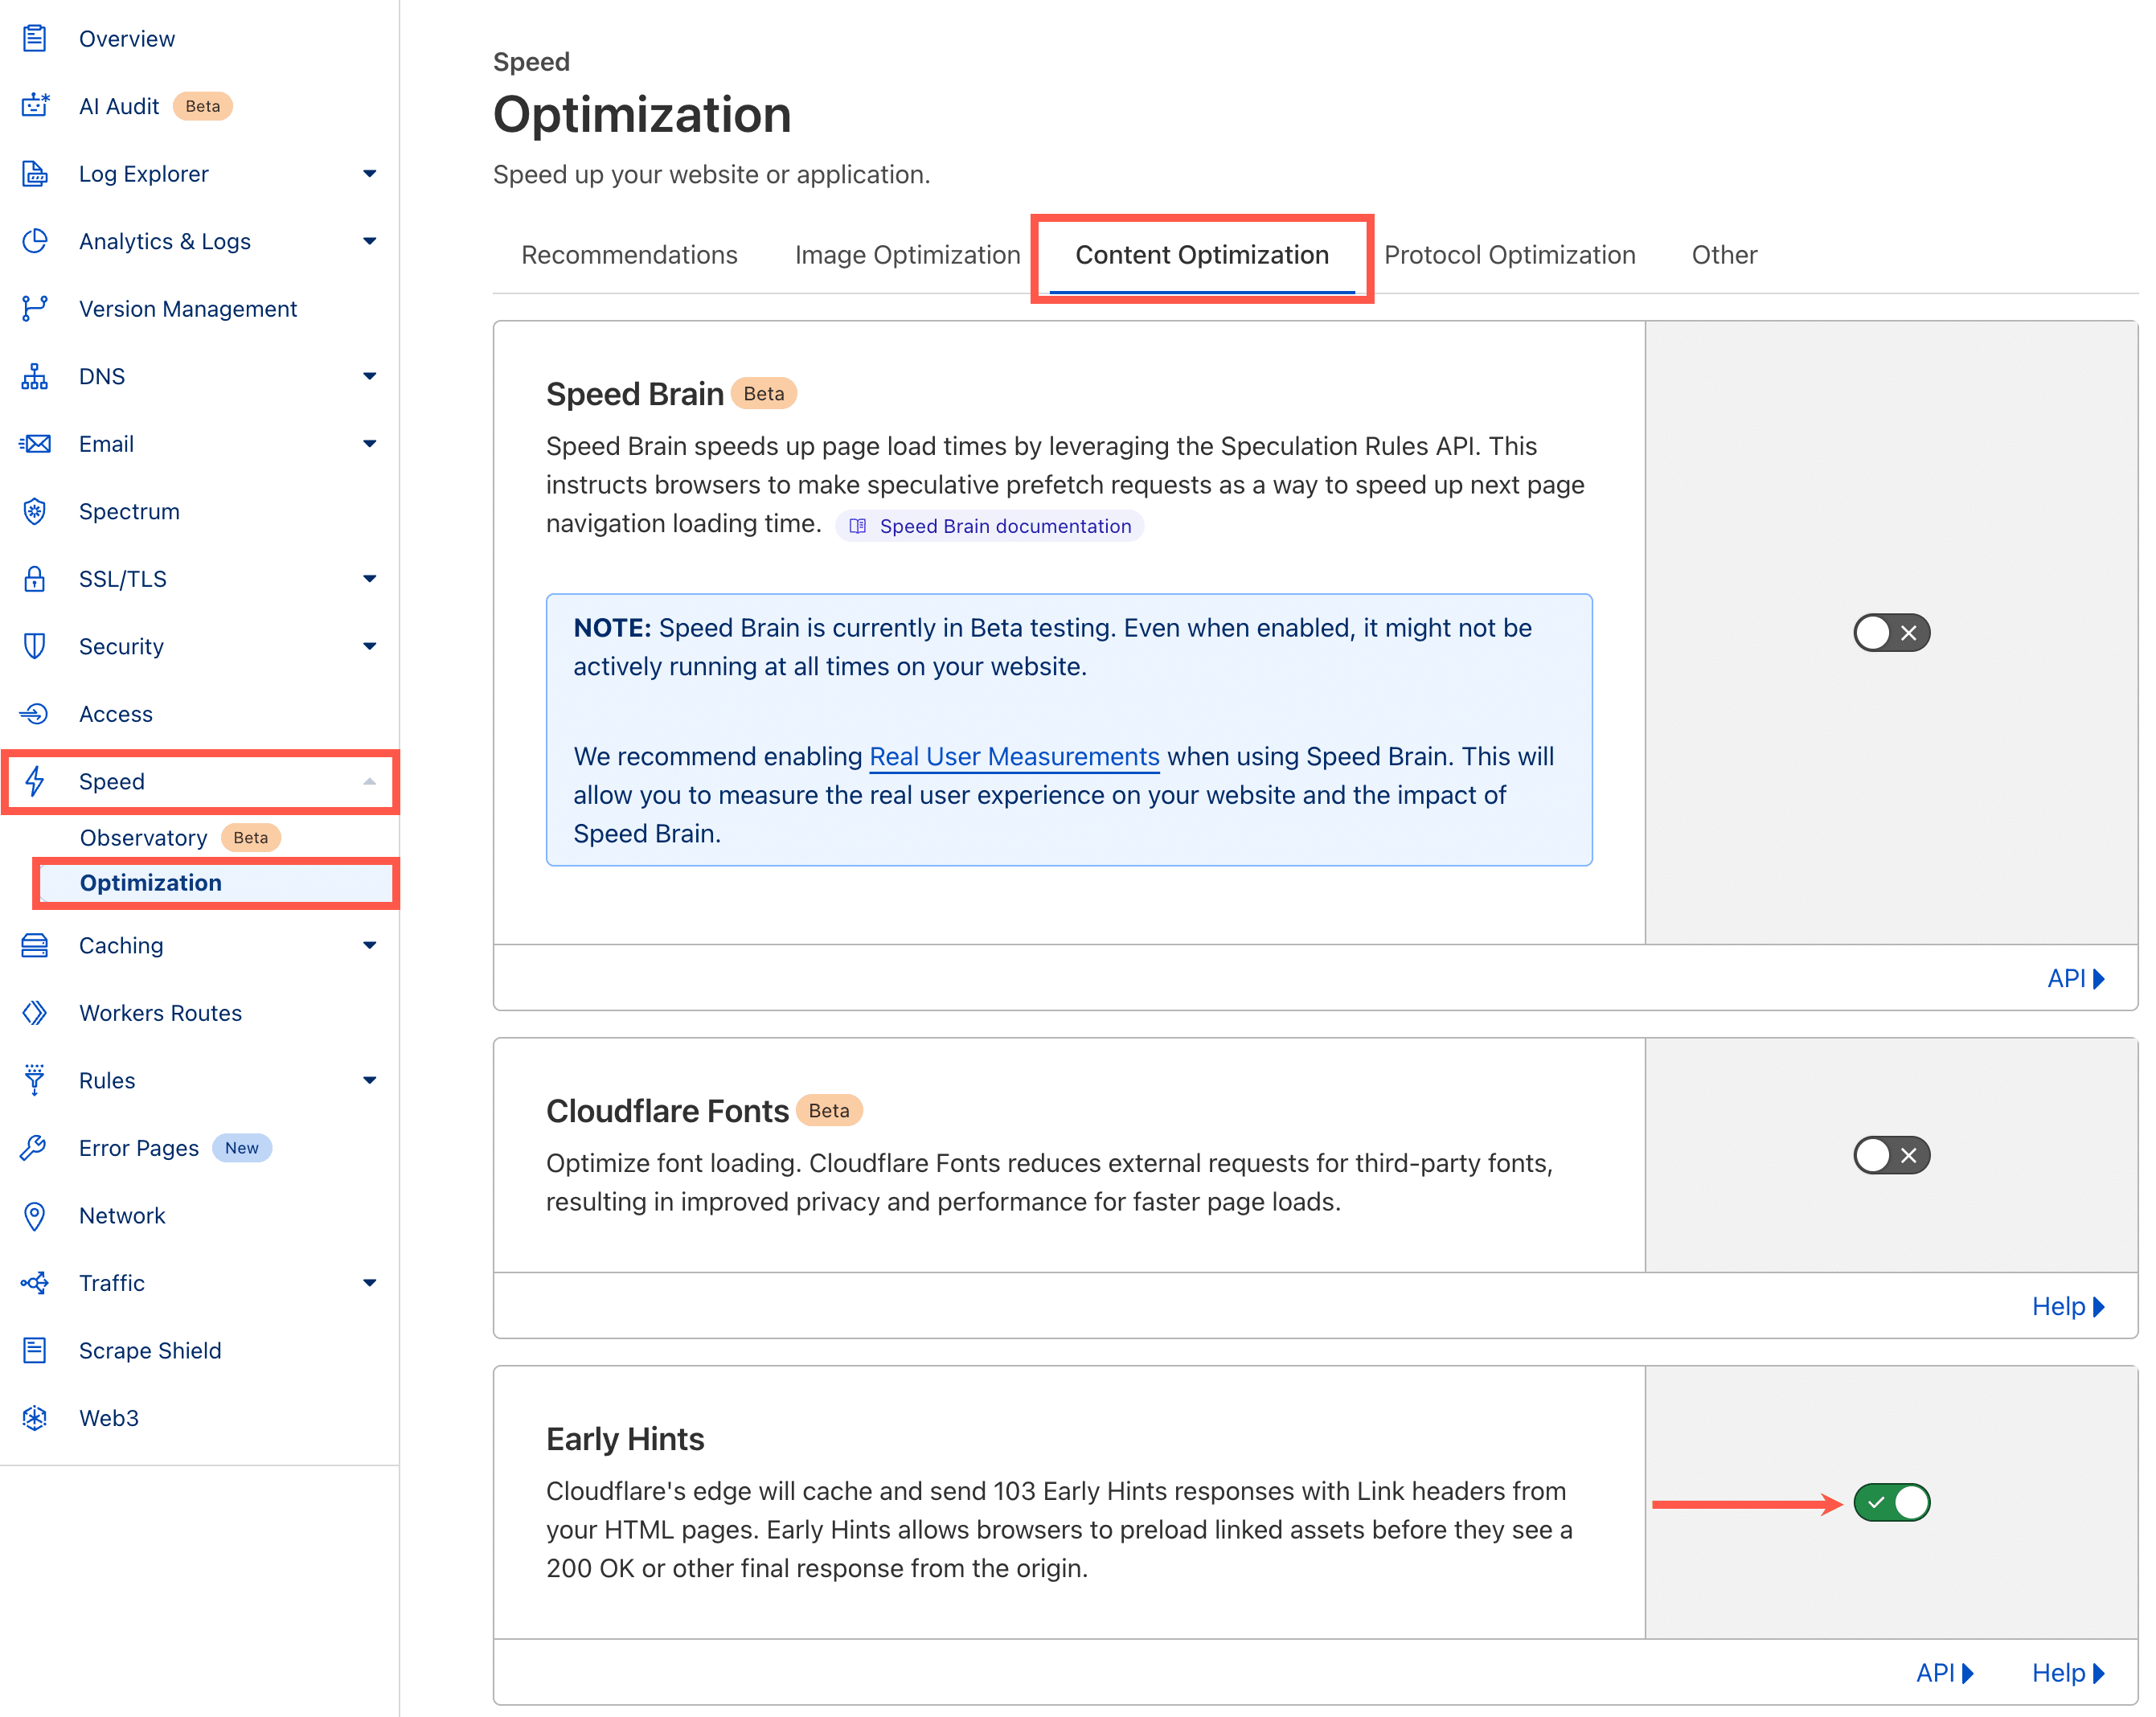Screen dimensions: 2156x1717
Task: Select the Scrape Shield icon
Action: pos(35,1350)
